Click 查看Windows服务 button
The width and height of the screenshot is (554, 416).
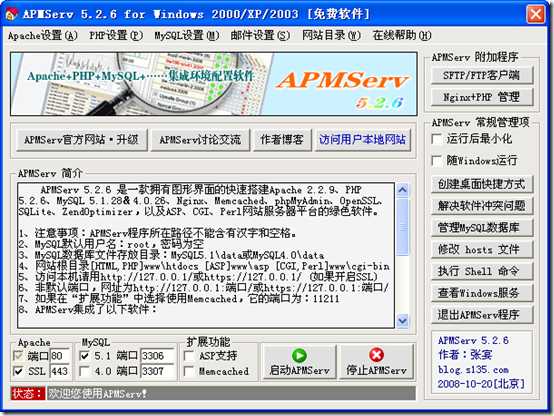482,293
